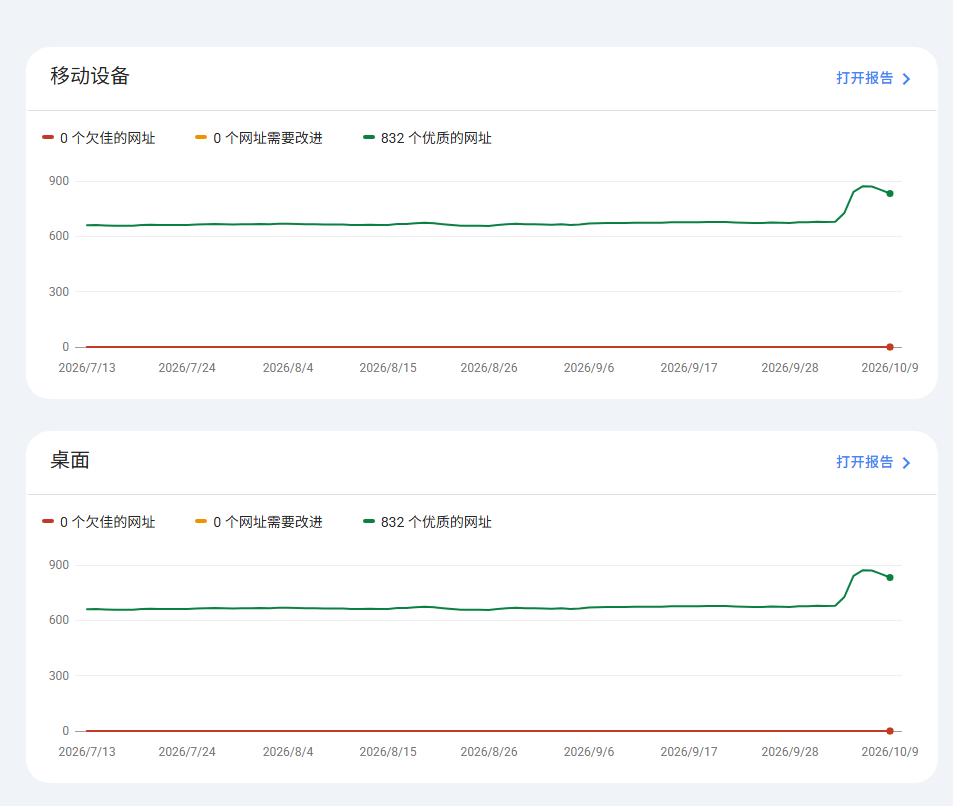
Task: Click the 600 axis label in desktop chart
Action: [59, 620]
